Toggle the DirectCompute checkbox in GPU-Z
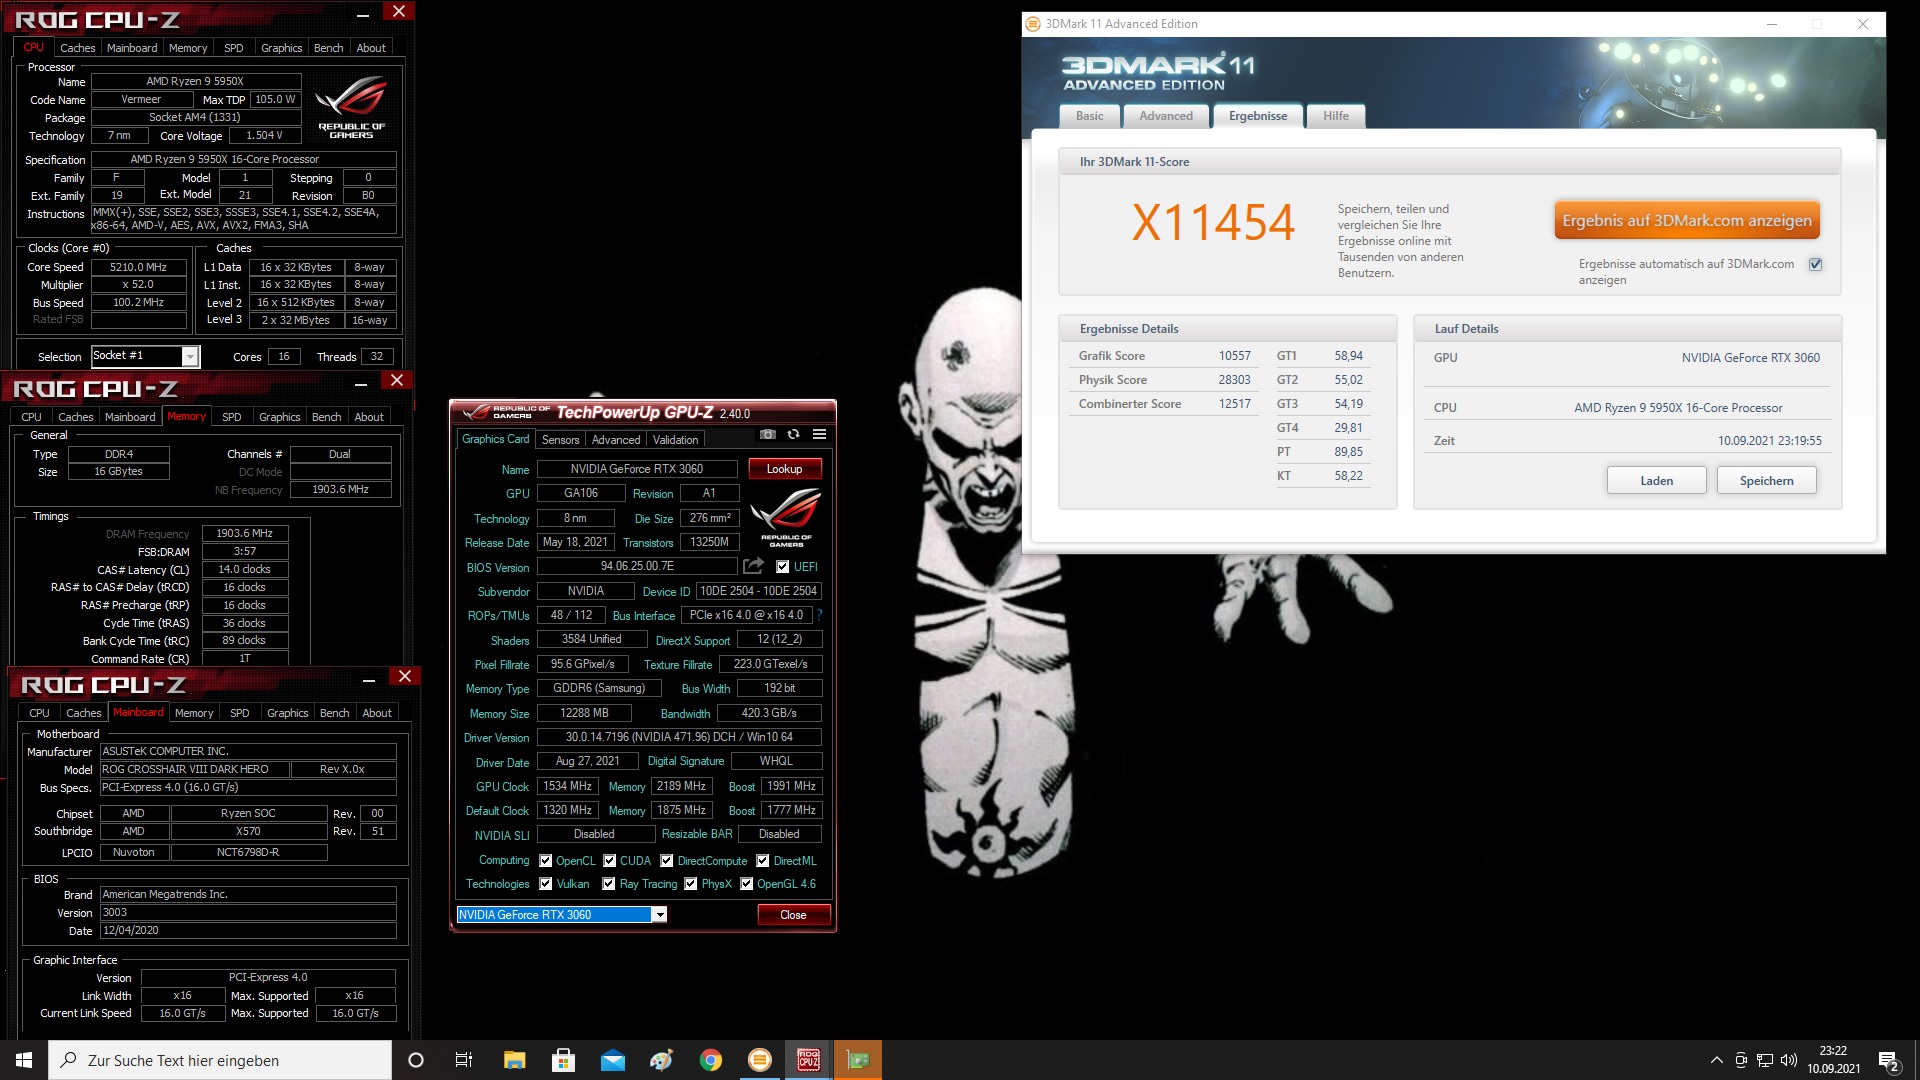 tap(666, 860)
